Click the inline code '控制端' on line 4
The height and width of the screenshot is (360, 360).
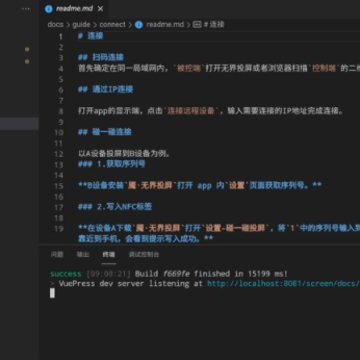click(x=324, y=68)
